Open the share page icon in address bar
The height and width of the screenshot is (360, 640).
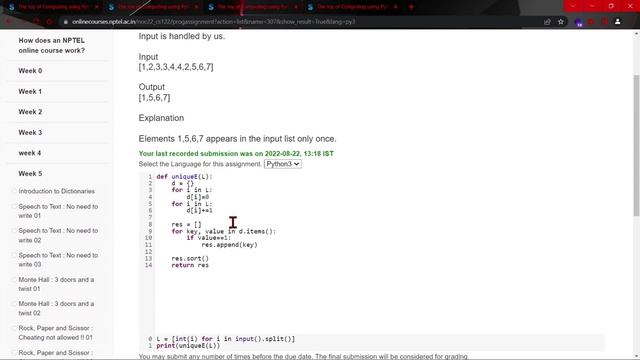[x=547, y=22]
